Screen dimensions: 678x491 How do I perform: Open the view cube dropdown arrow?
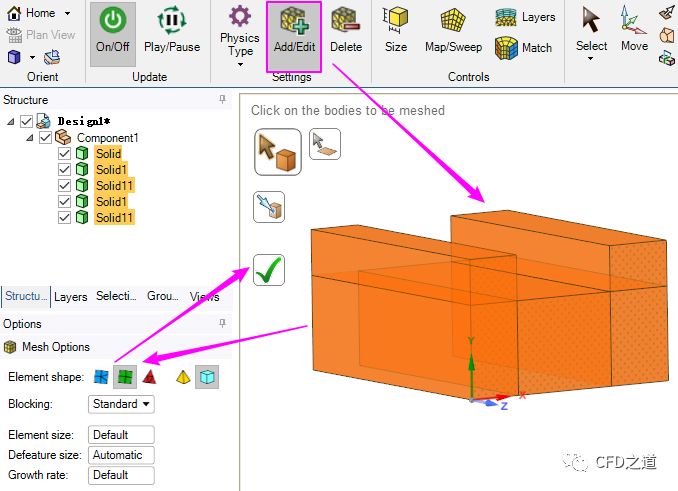pos(32,57)
